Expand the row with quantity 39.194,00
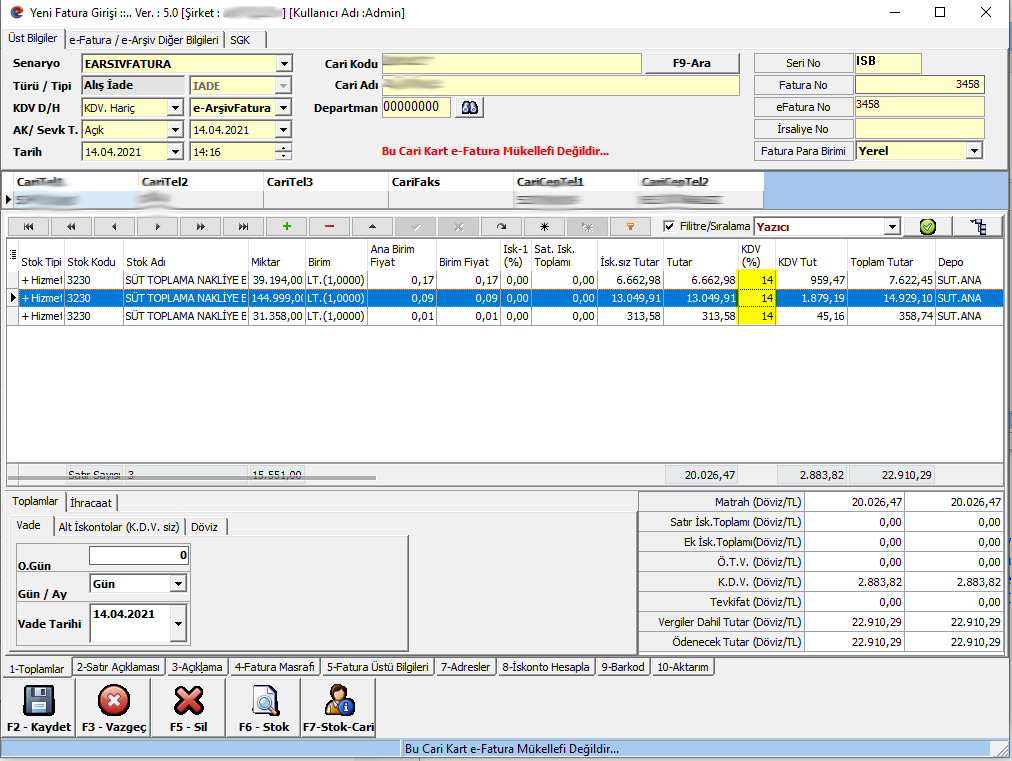The height and width of the screenshot is (761, 1012). coord(25,280)
